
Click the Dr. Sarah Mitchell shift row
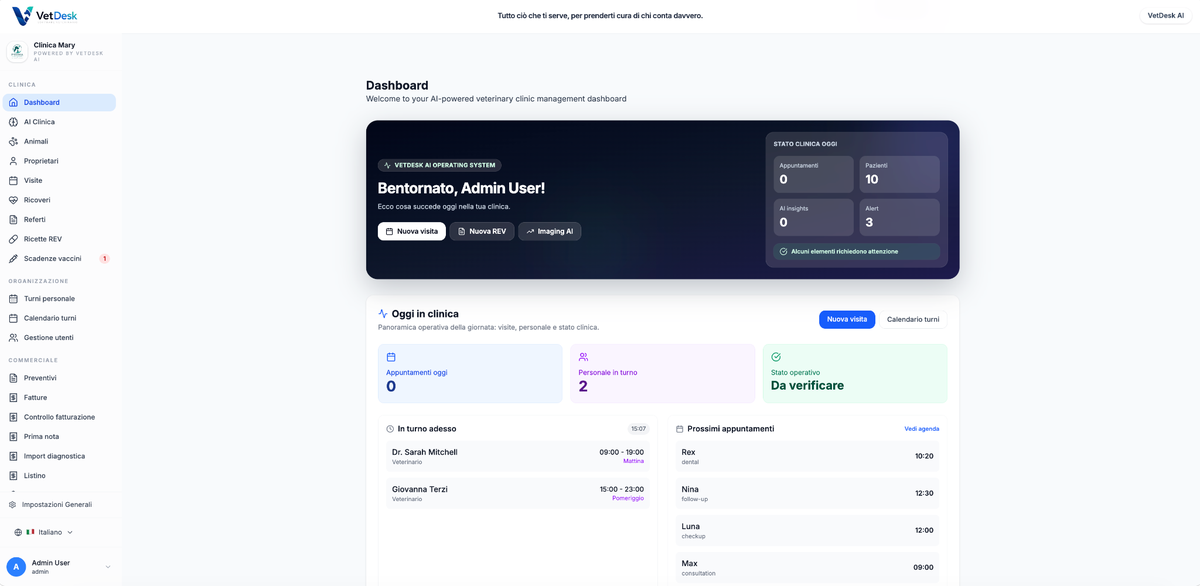(518, 456)
